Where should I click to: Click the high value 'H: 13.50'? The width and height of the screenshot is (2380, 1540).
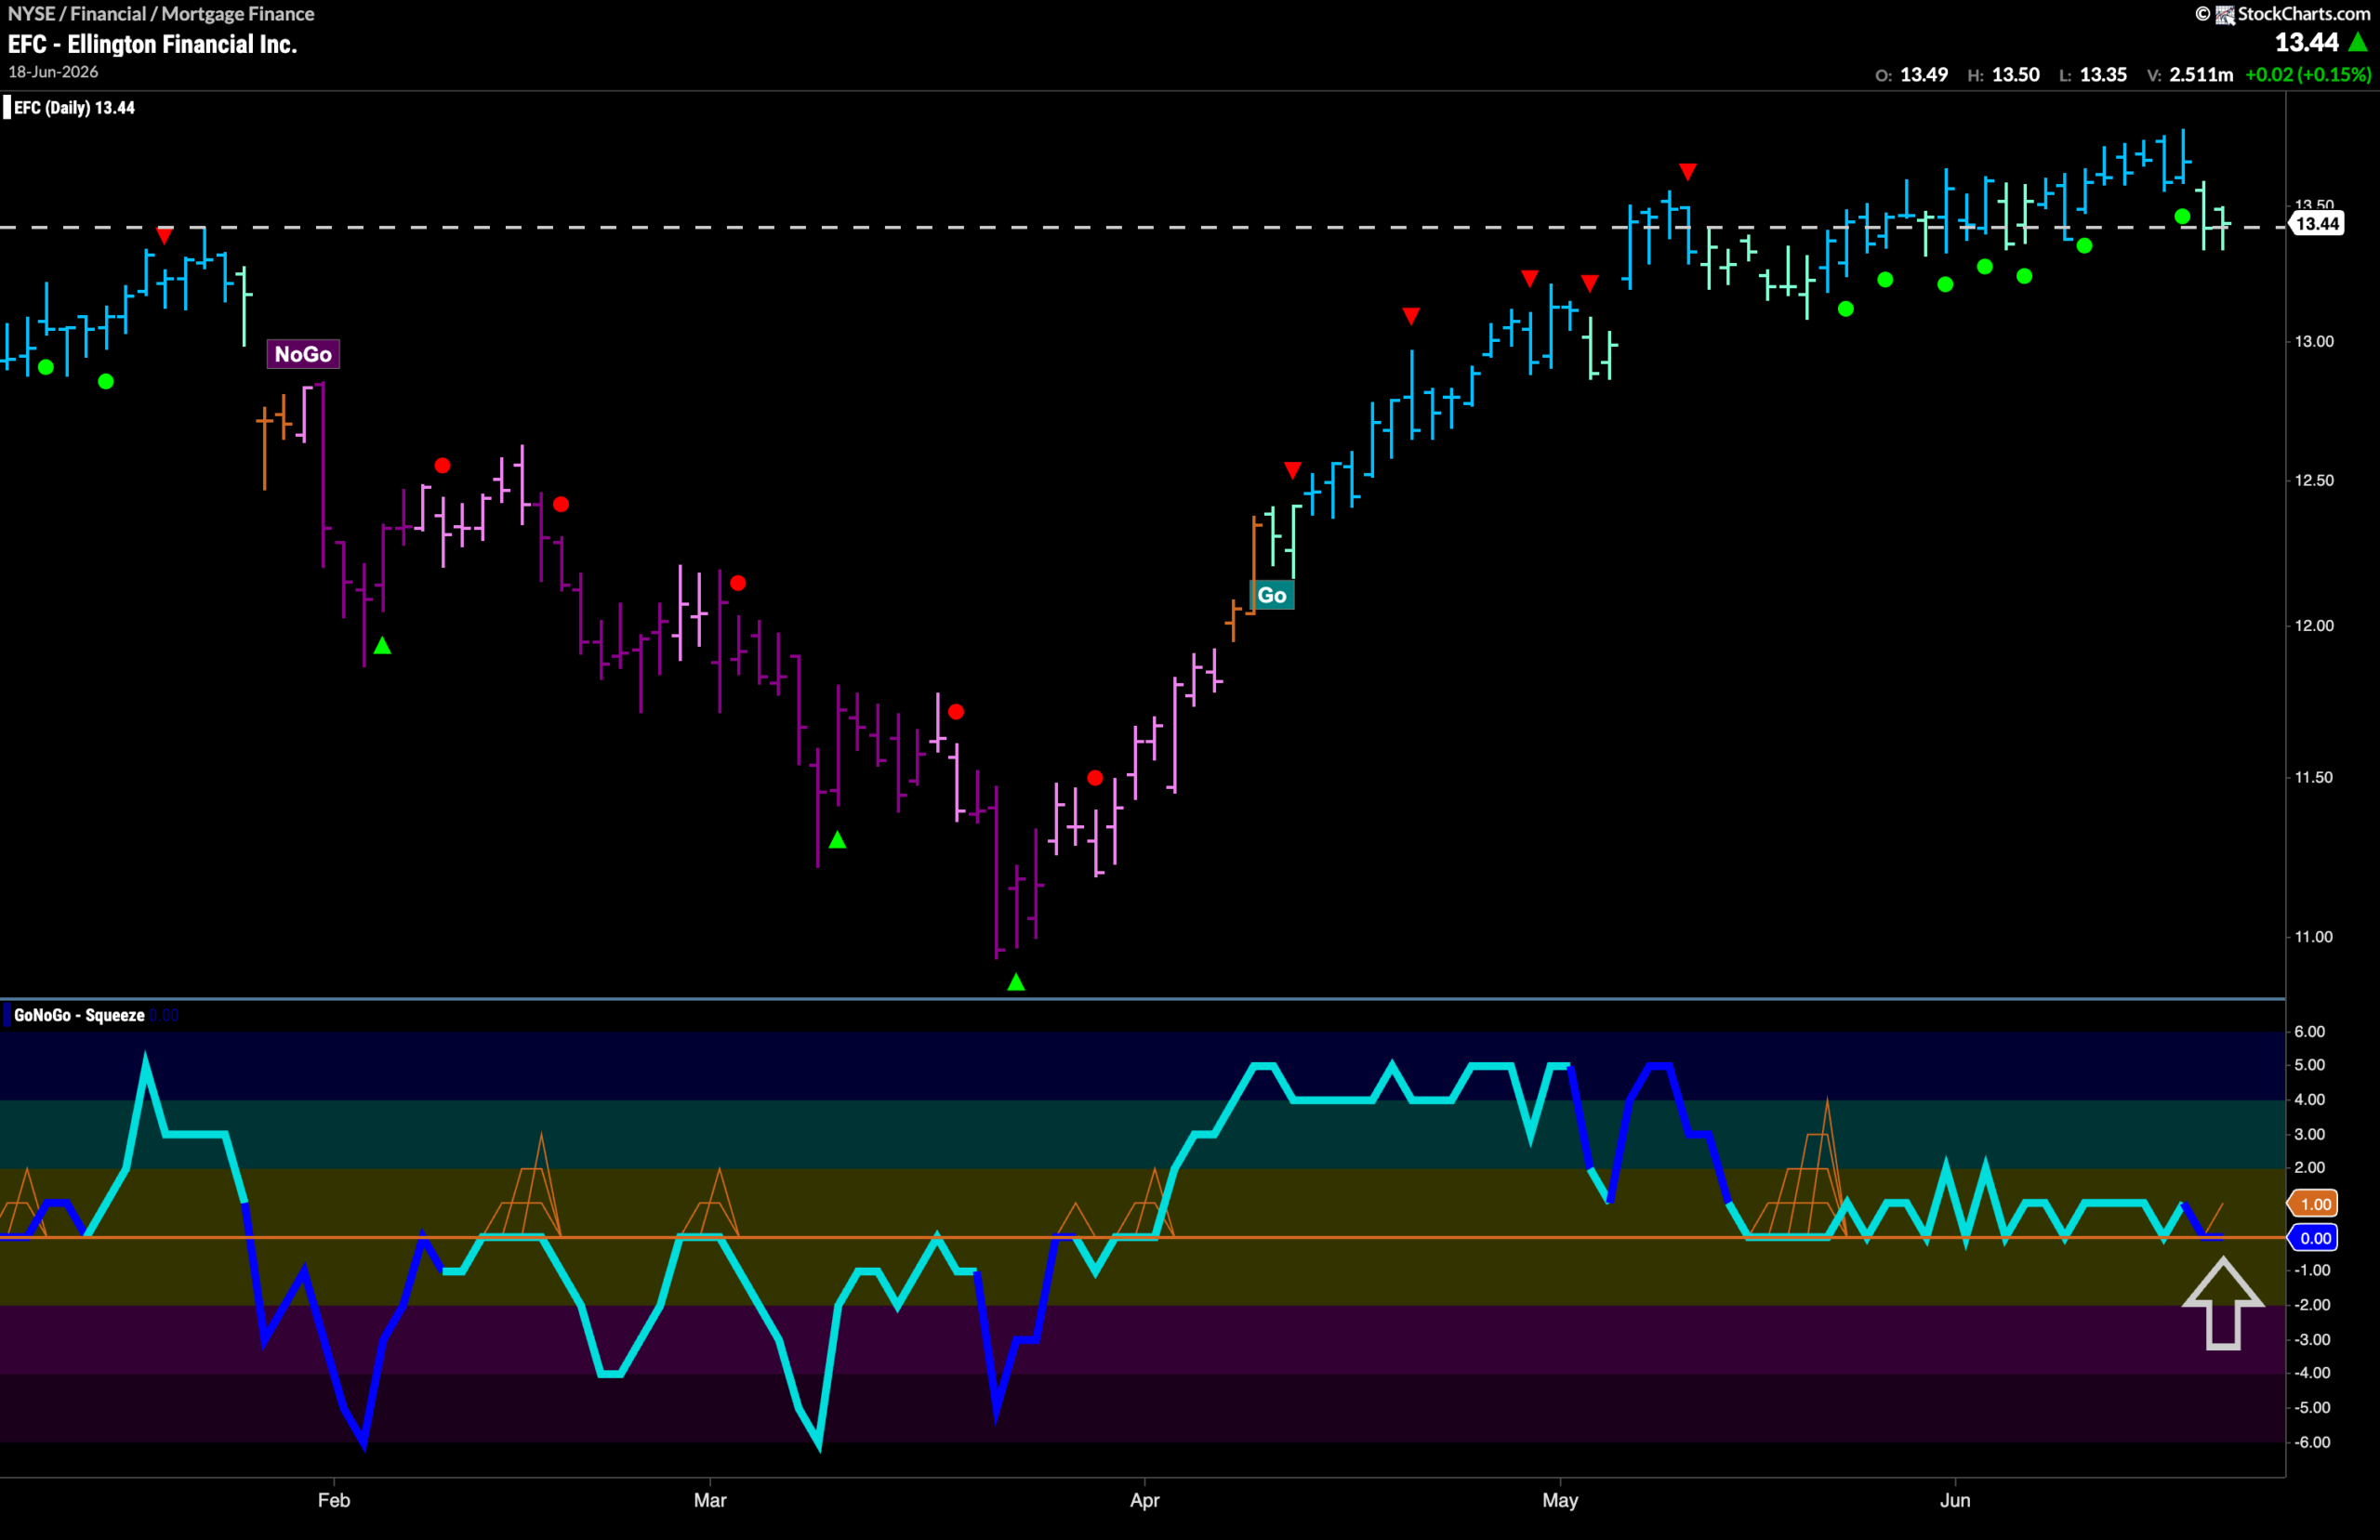point(2003,75)
